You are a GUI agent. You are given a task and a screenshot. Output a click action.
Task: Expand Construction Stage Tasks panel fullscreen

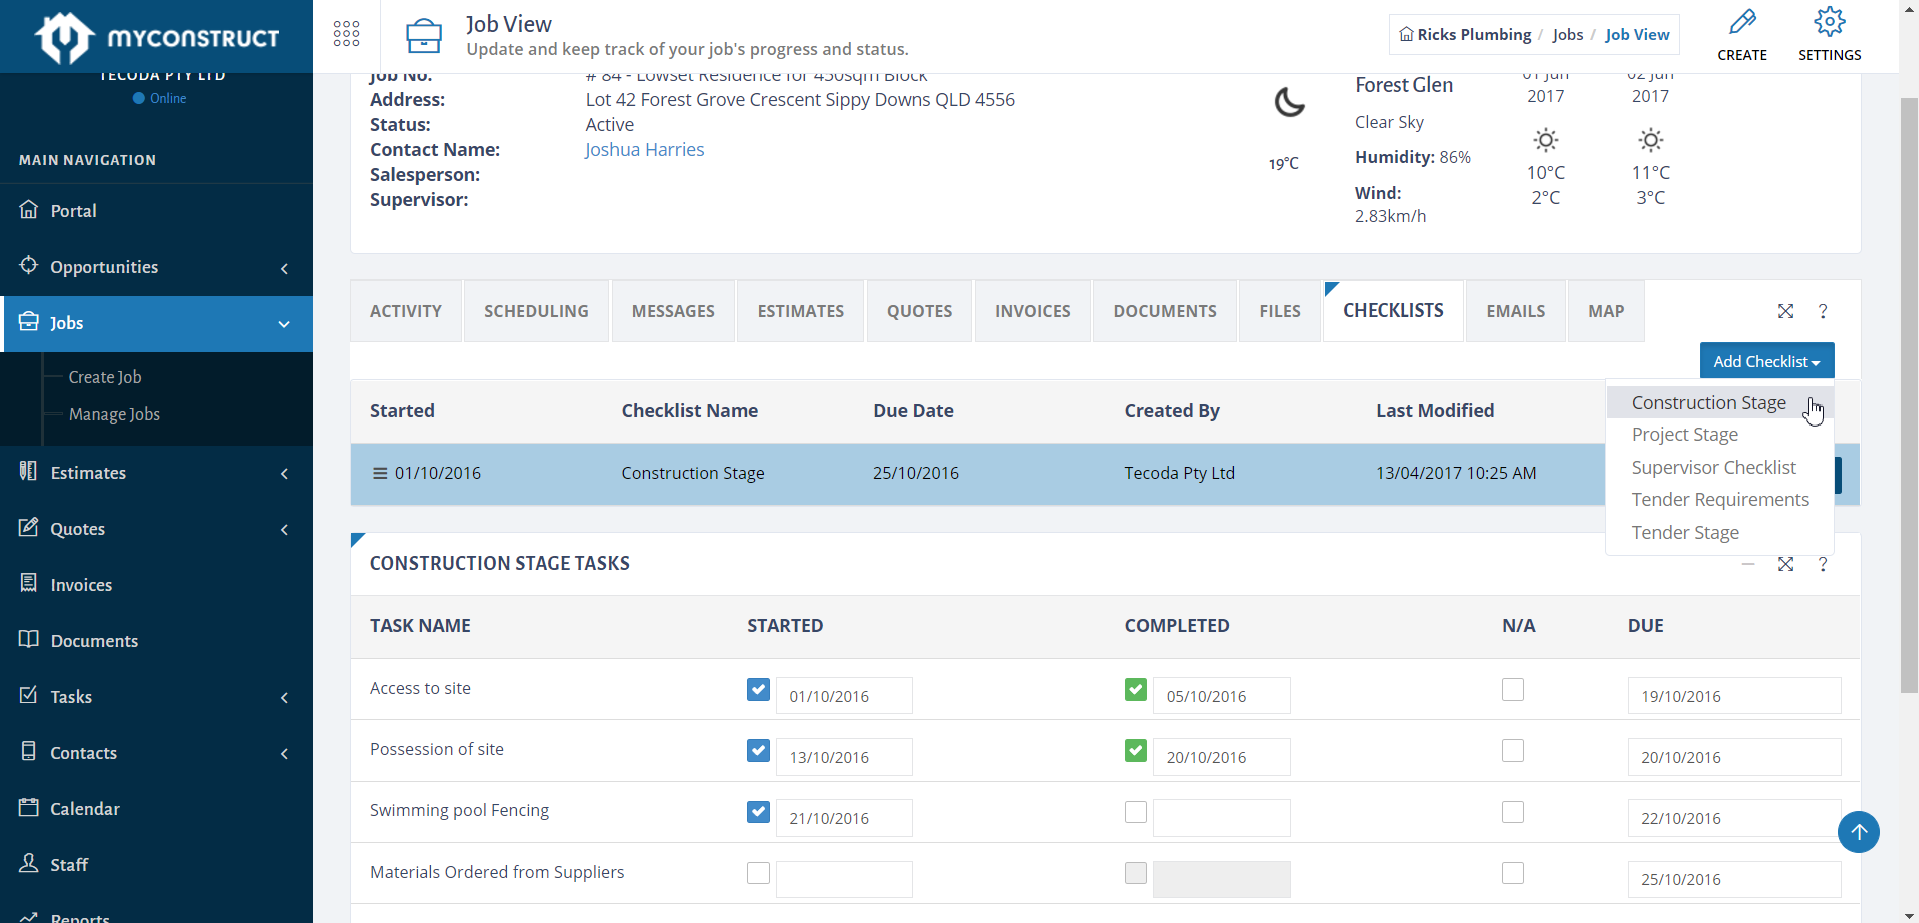click(x=1785, y=564)
